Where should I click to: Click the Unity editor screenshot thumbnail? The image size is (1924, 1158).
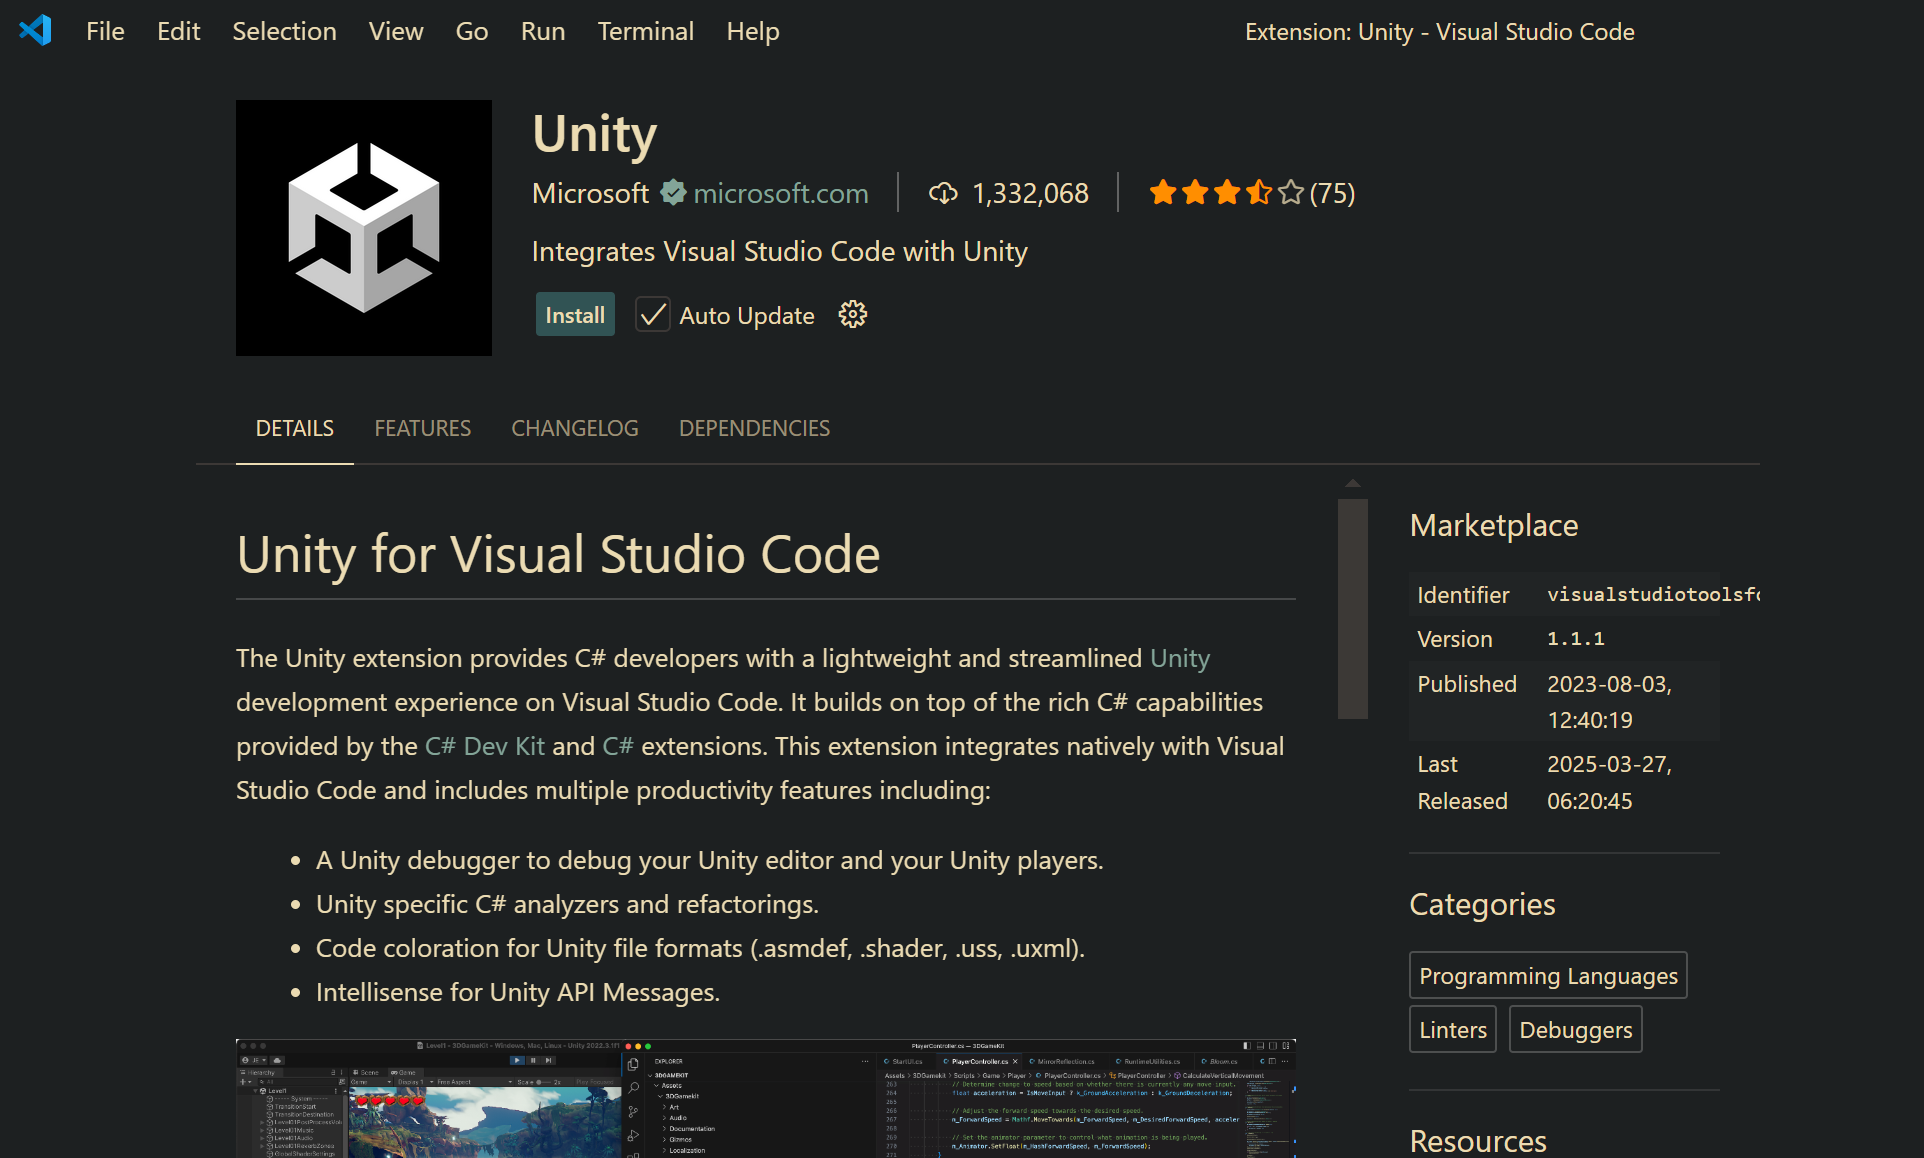tap(765, 1098)
